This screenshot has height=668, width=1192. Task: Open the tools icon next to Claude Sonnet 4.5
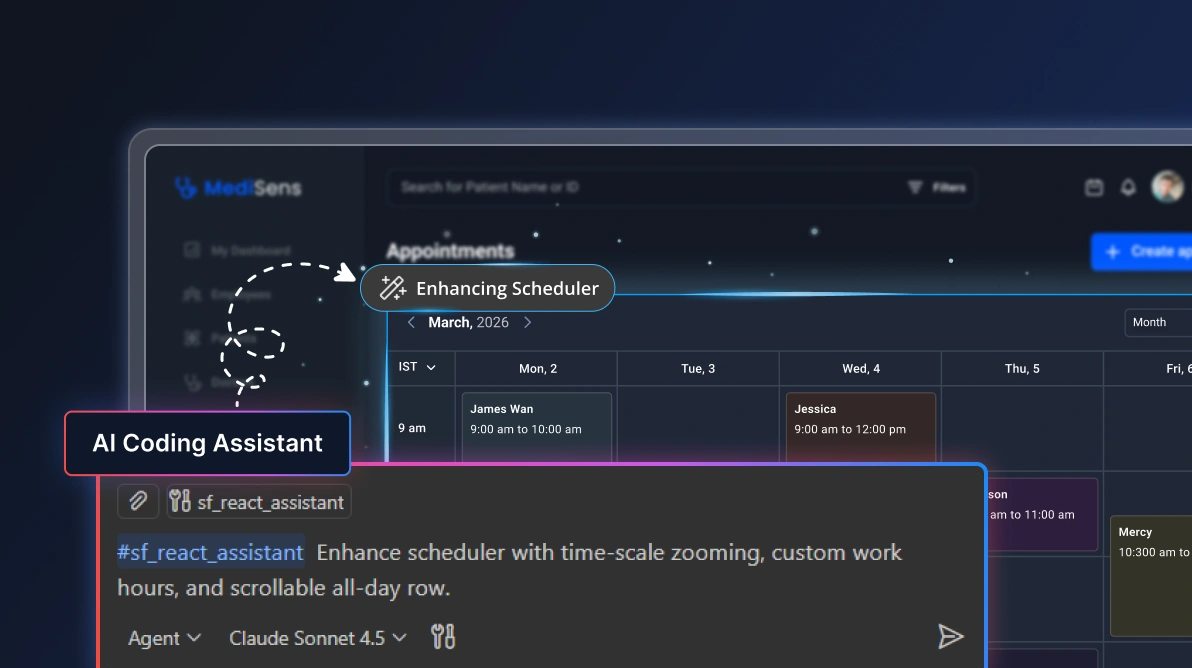click(442, 637)
